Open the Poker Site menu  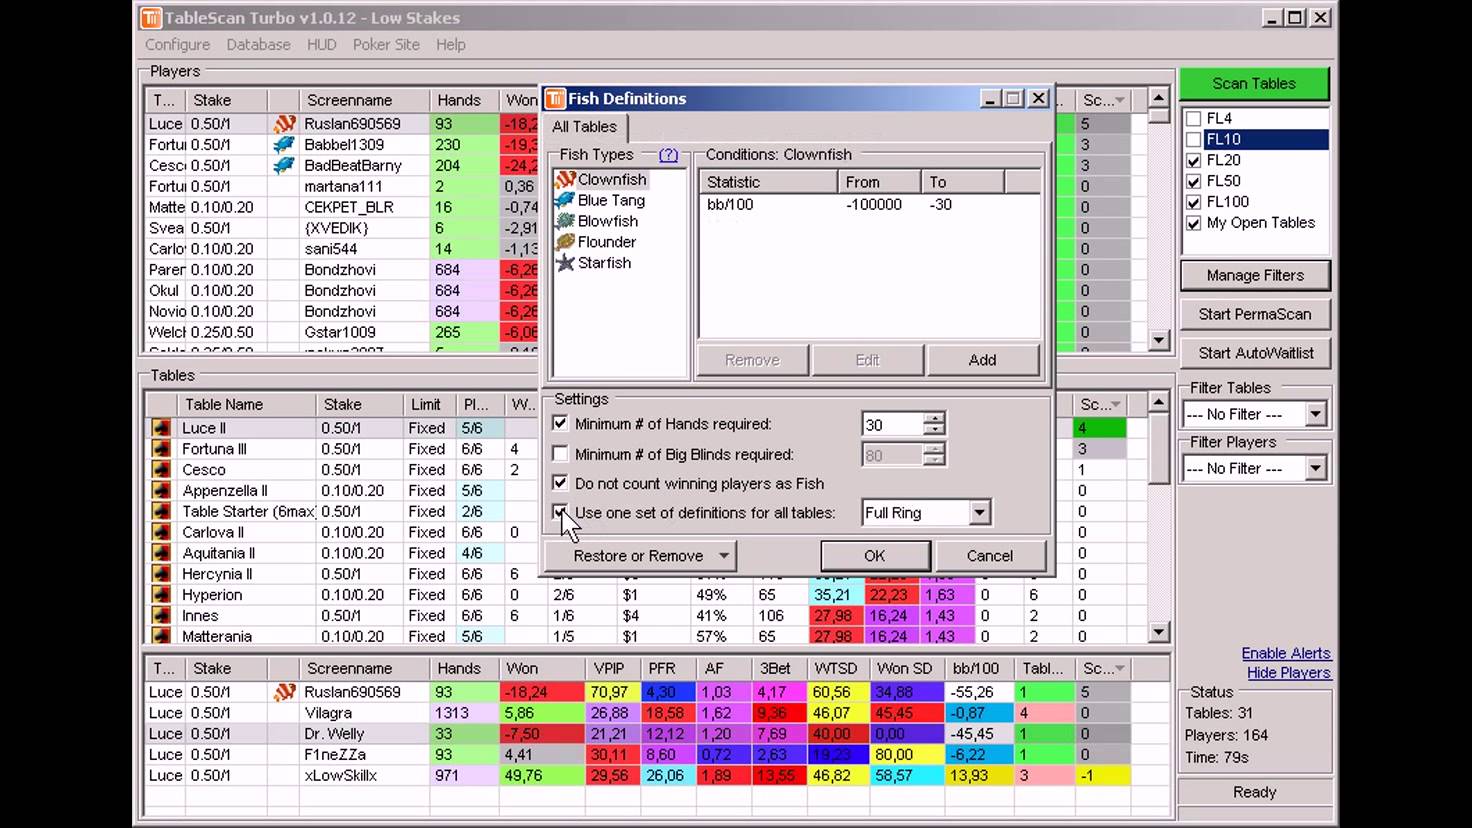coord(386,45)
